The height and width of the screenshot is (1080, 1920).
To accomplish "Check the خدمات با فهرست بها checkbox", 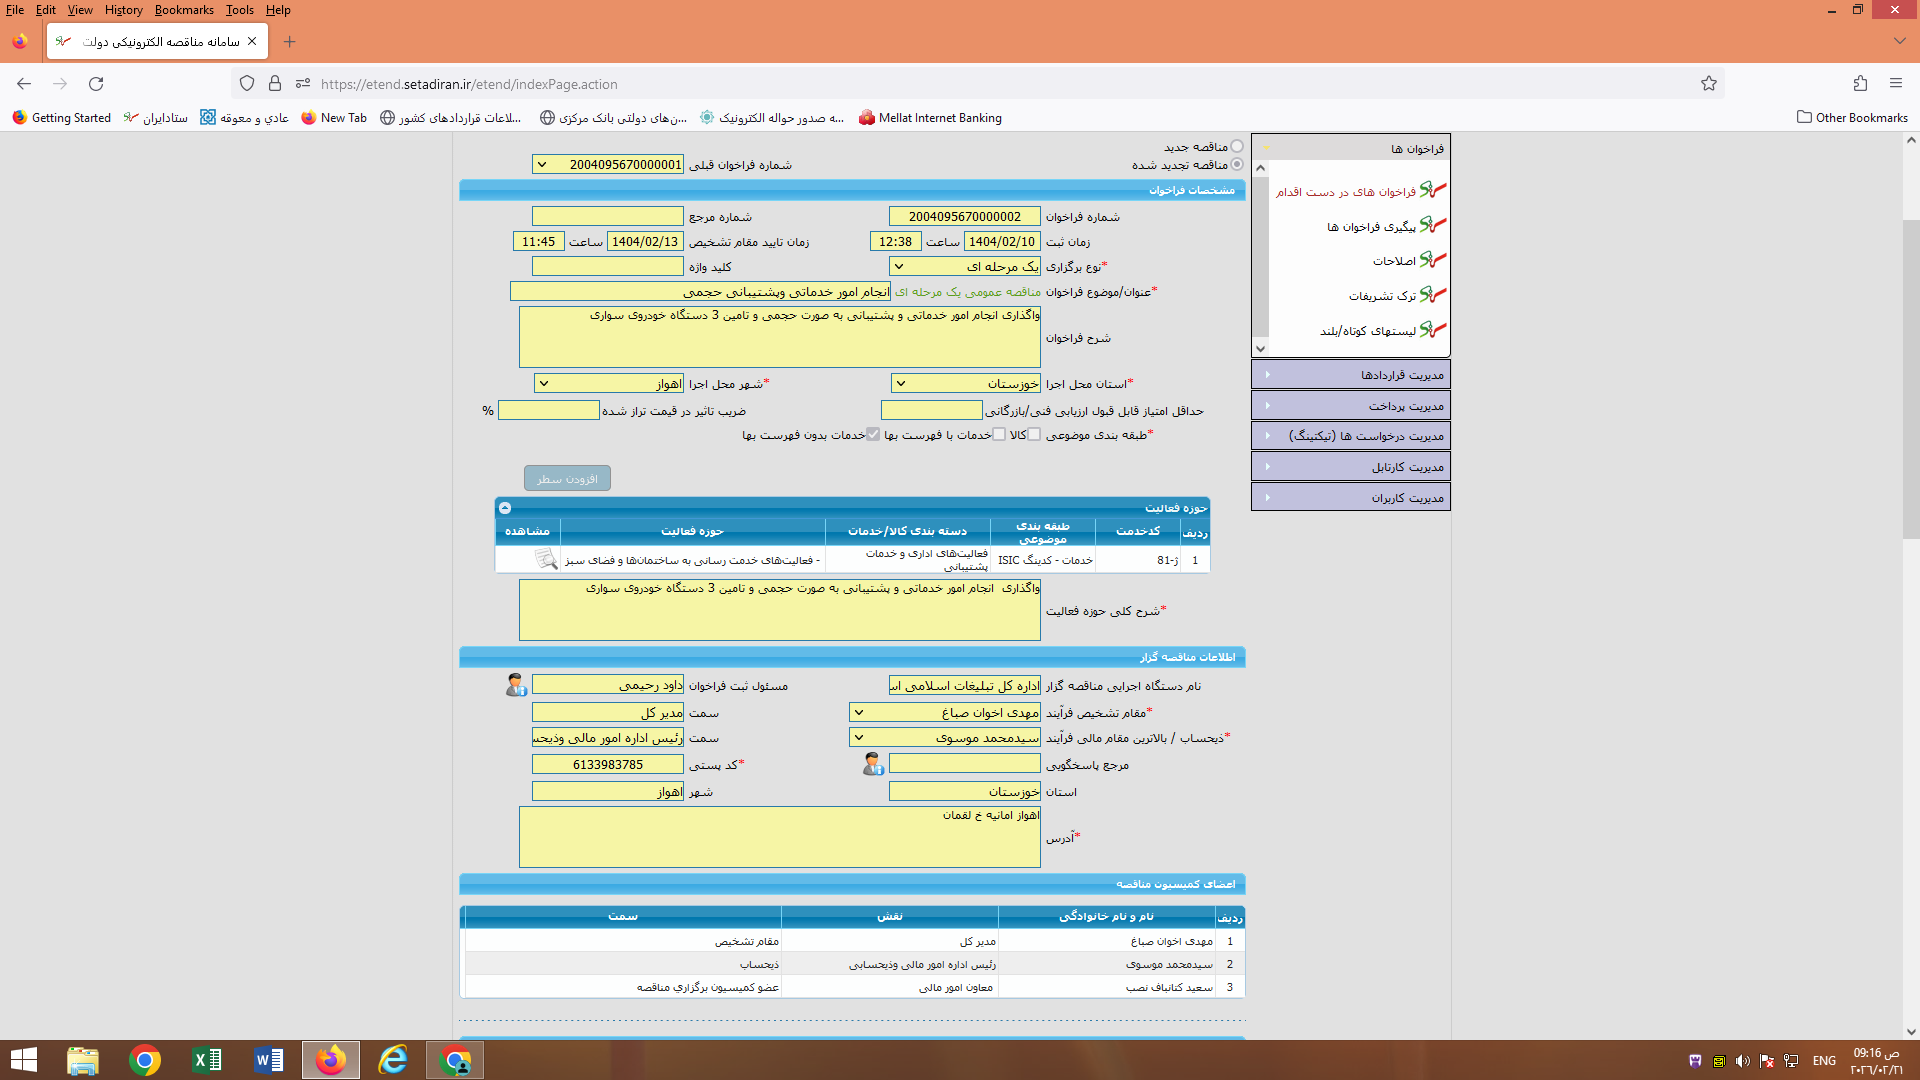I will [x=999, y=435].
